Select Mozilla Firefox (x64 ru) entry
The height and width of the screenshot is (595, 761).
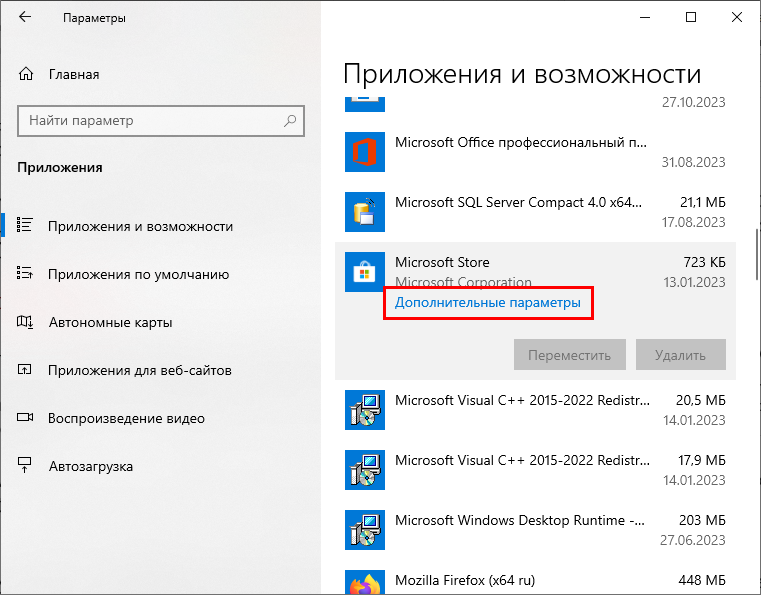[x=465, y=580]
